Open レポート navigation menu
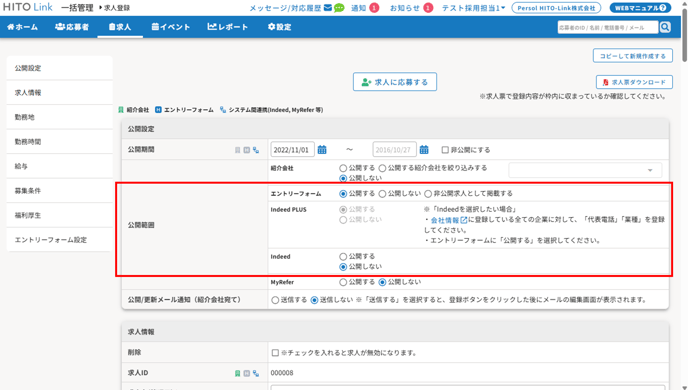The image size is (688, 390). coord(228,27)
